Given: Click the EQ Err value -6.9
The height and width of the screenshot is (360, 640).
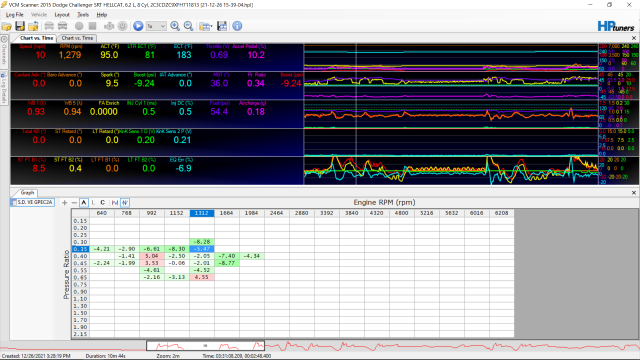Looking at the screenshot, I should click(183, 169).
